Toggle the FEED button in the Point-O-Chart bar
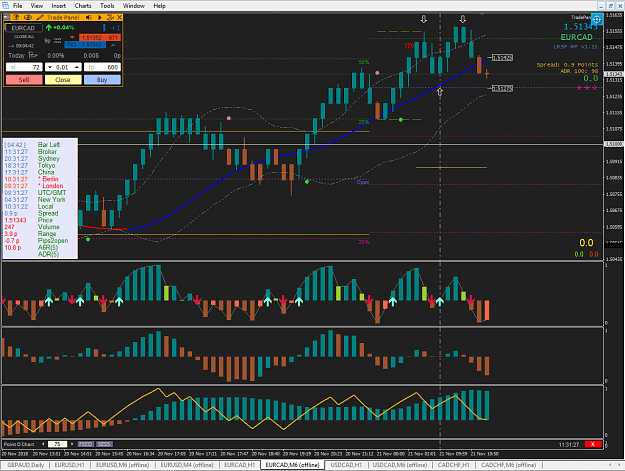Screen dimensions: 625x471 (86, 444)
